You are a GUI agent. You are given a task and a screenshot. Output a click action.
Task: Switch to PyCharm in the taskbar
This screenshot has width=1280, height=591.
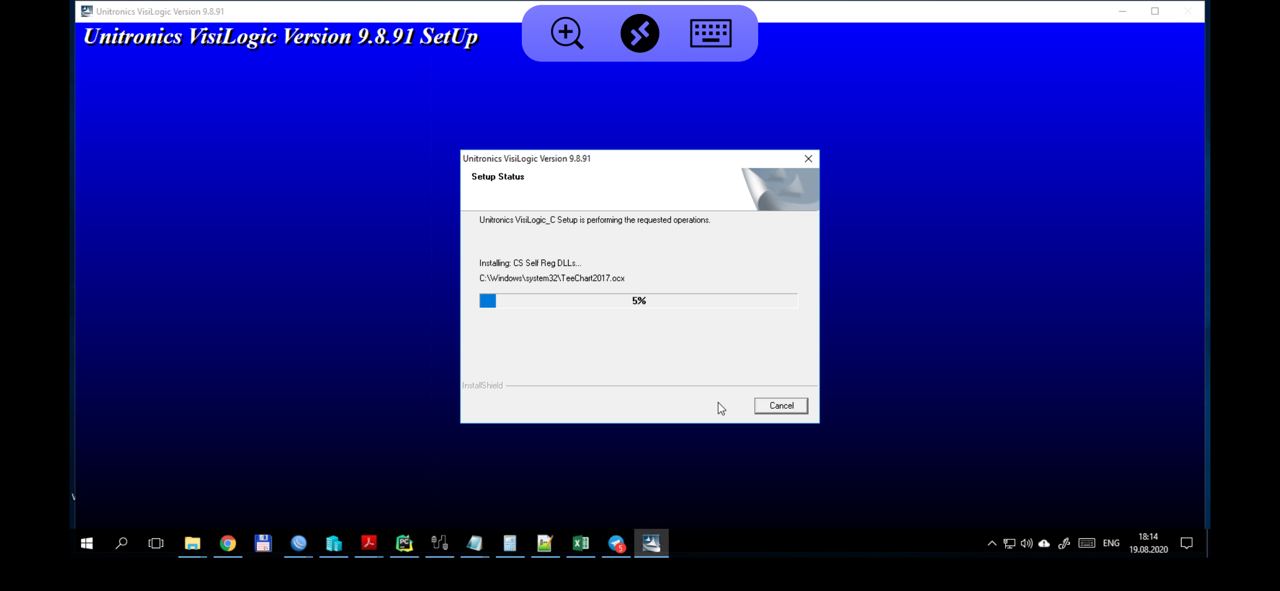tap(404, 543)
